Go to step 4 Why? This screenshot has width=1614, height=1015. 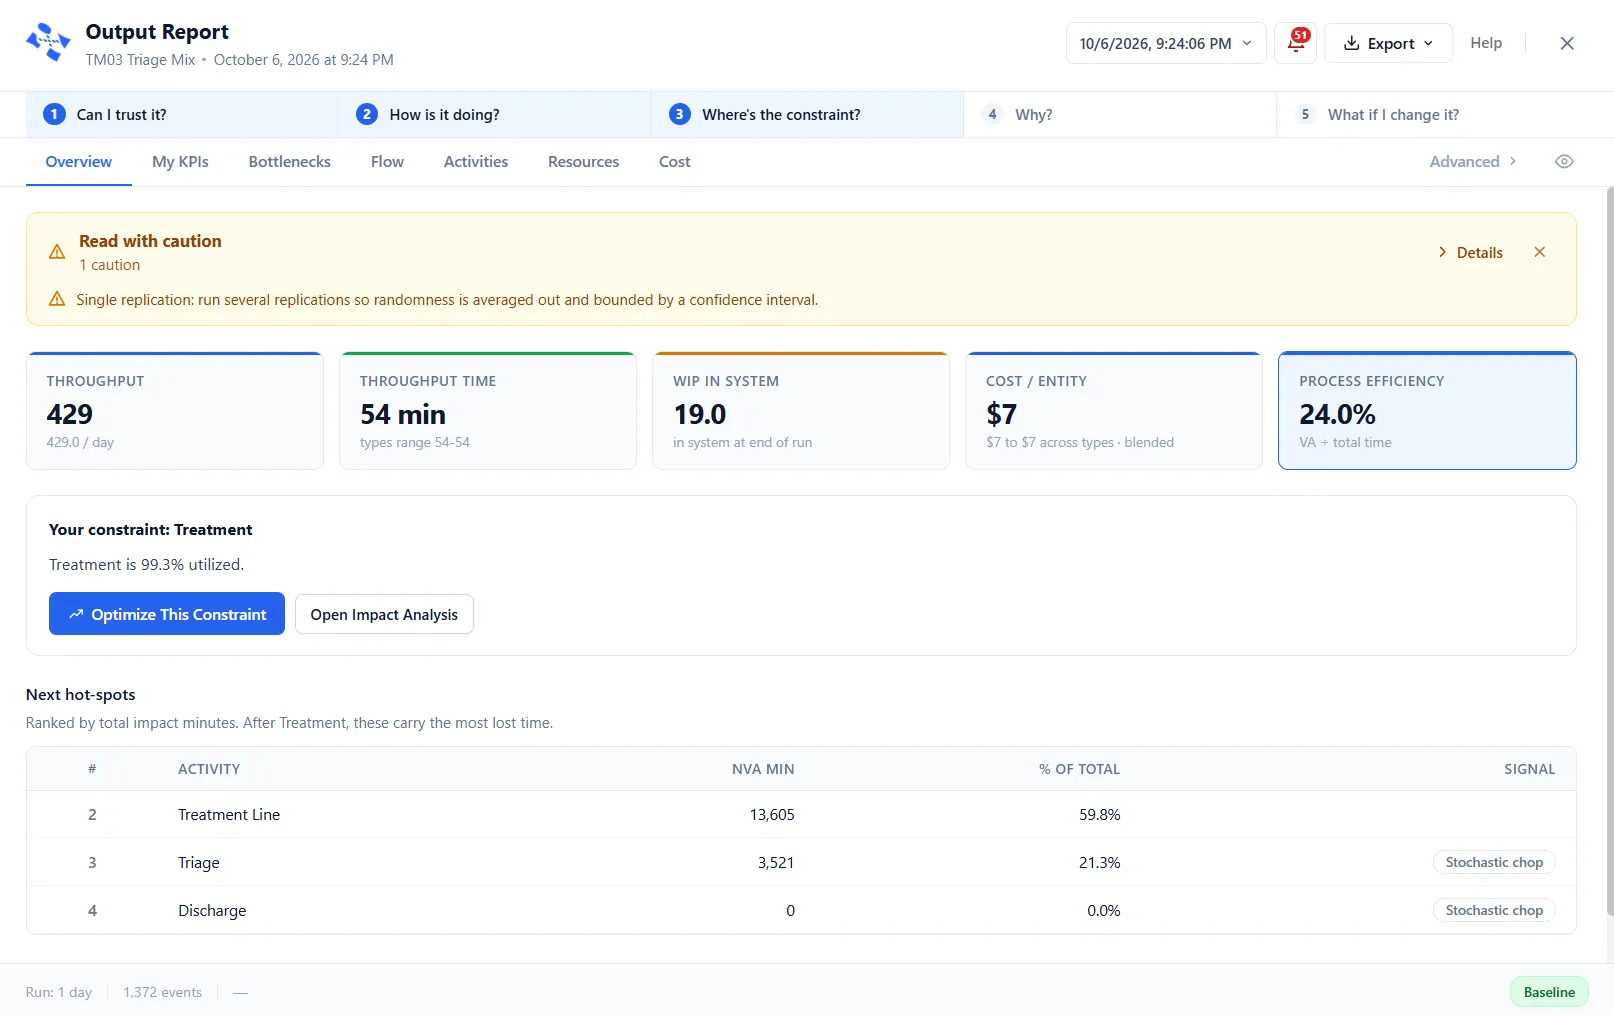point(1120,115)
